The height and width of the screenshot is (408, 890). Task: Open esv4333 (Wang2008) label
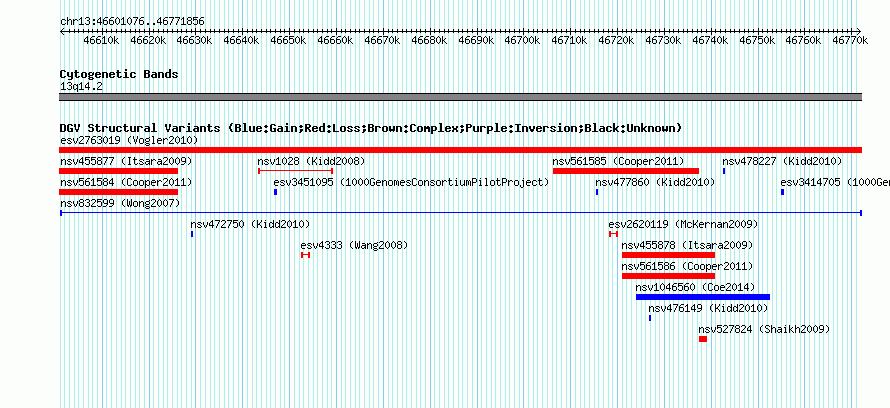pos(354,245)
